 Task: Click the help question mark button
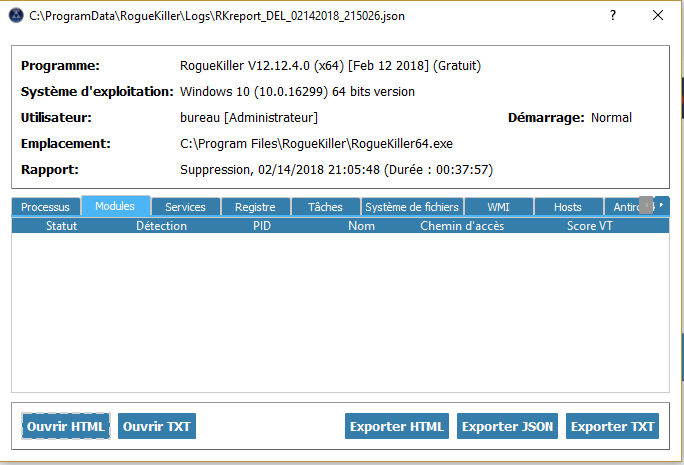pos(613,15)
